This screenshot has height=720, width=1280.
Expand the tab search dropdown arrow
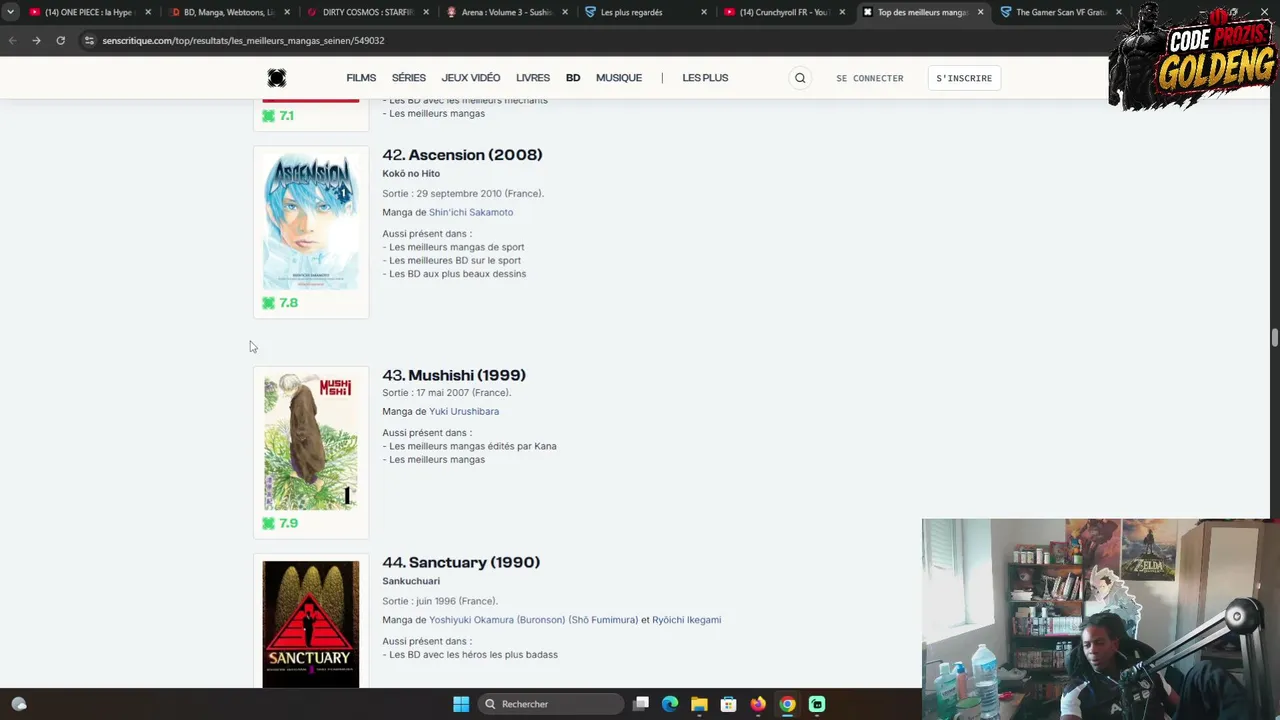(10, 12)
